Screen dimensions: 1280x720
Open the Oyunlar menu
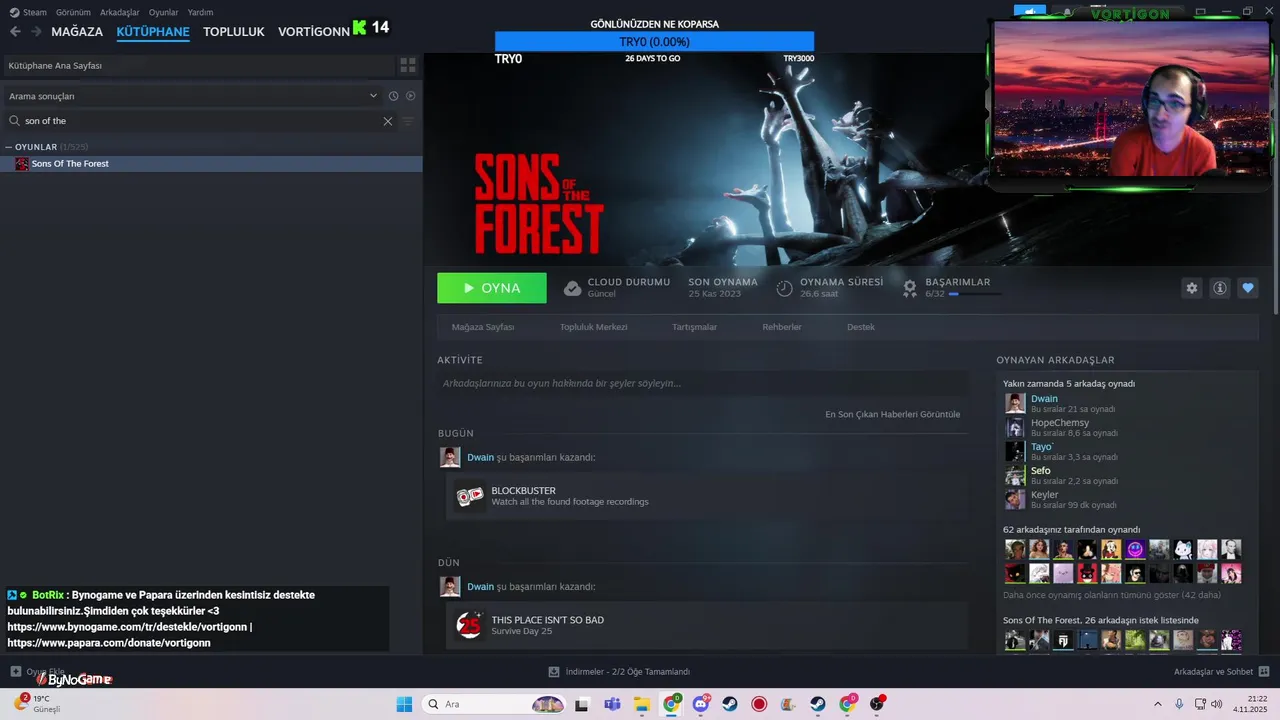tap(164, 12)
